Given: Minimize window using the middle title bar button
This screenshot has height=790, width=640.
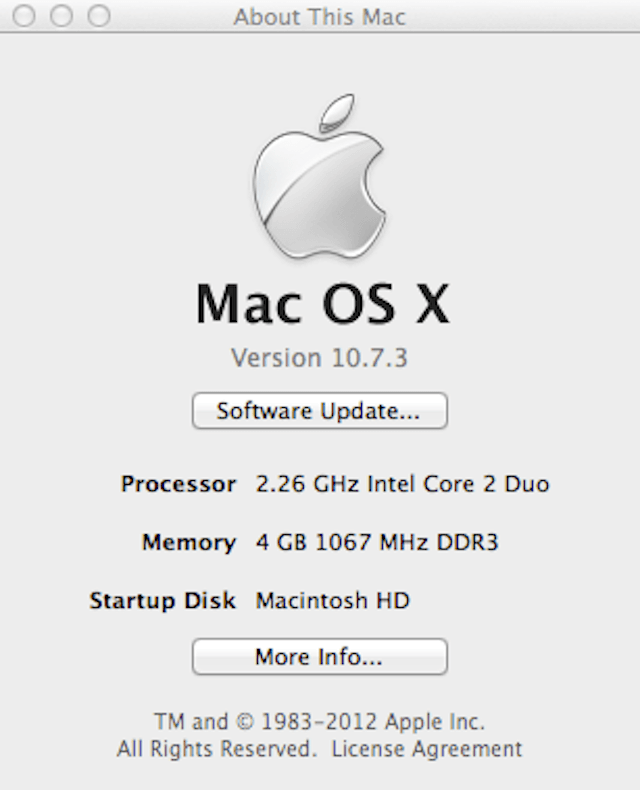Looking at the screenshot, I should tap(61, 16).
